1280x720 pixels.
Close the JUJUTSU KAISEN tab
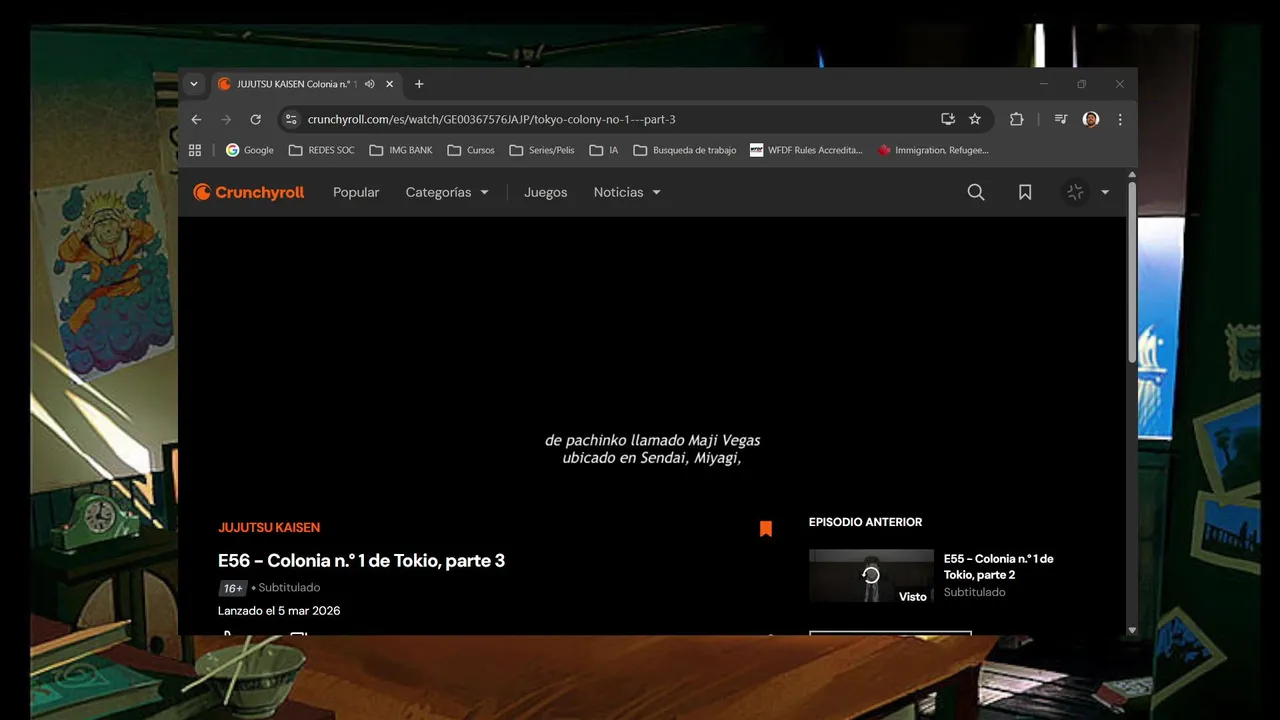click(390, 84)
